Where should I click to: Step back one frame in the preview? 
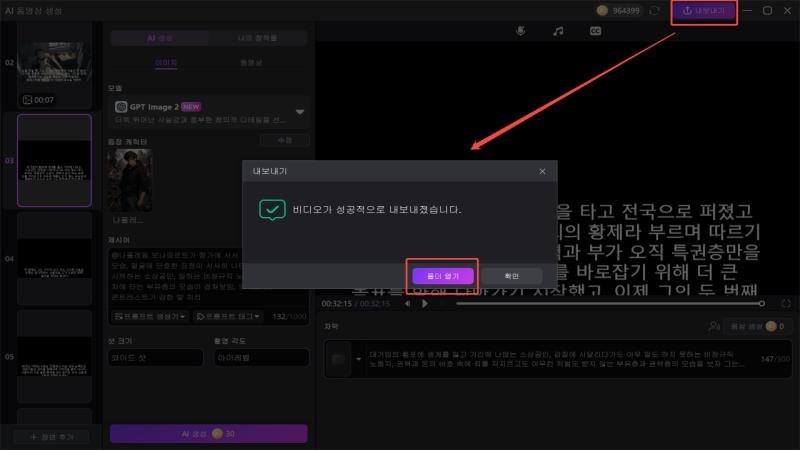point(408,304)
